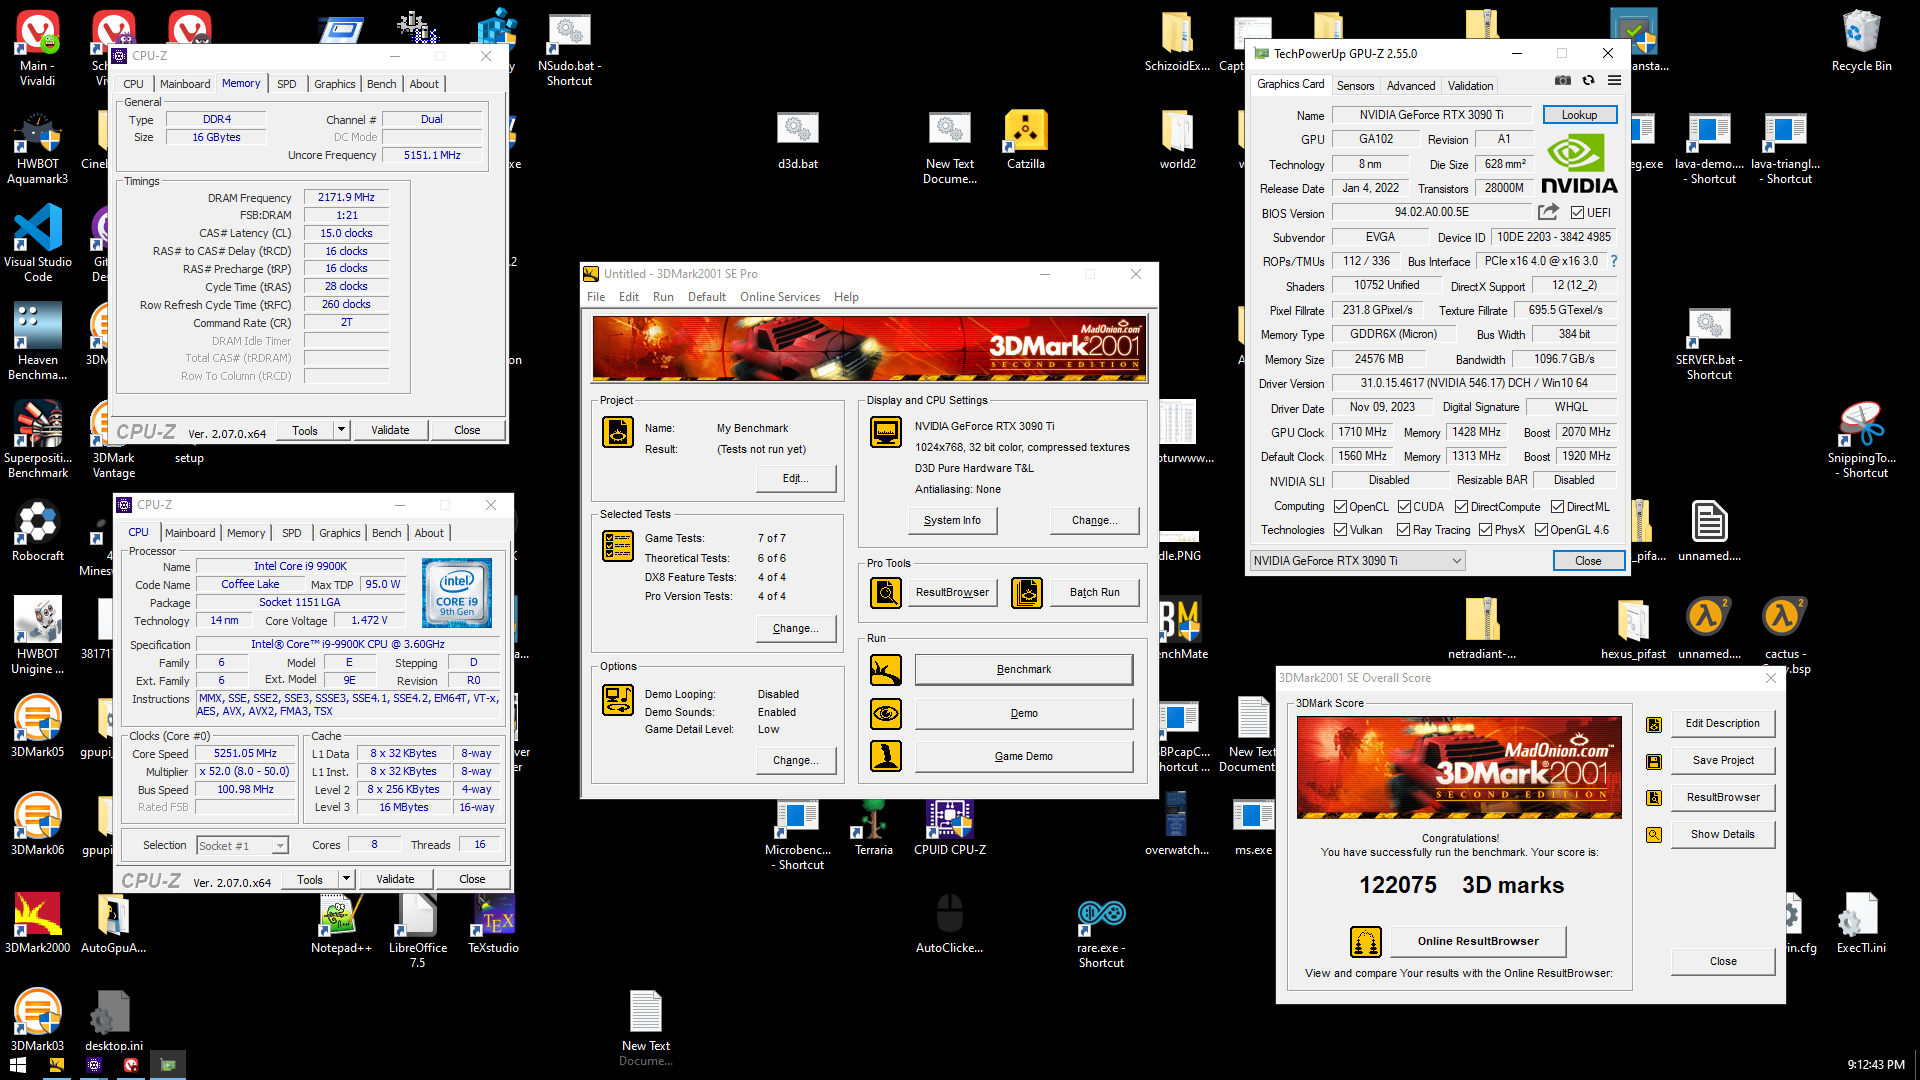Switch to the Validation tab in GPU-Z
This screenshot has height=1080, width=1920.
[1470, 86]
